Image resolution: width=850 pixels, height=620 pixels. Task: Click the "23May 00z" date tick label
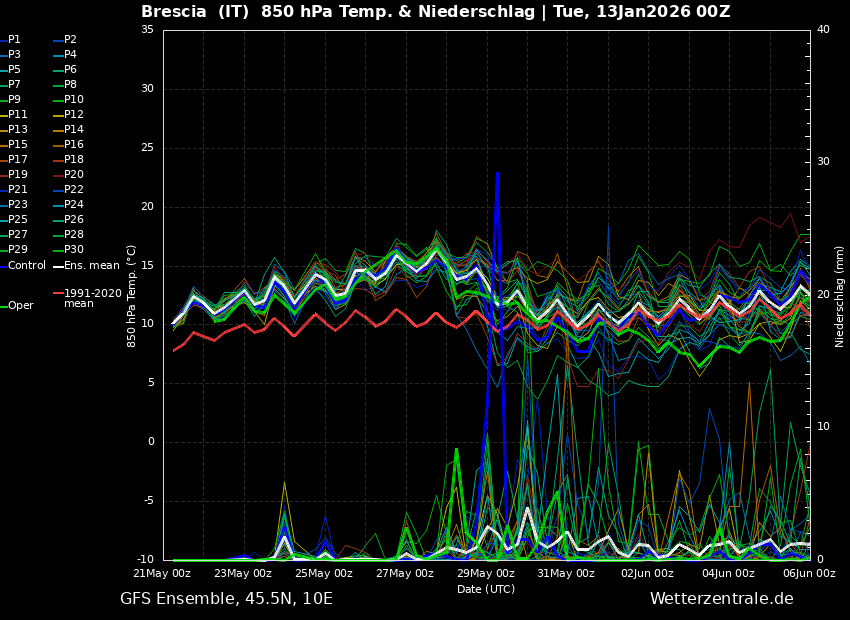pyautogui.click(x=244, y=573)
